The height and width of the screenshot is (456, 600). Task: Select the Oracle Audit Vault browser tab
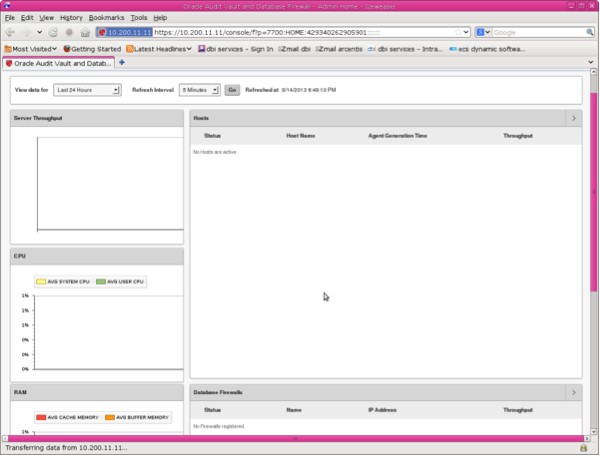pos(60,62)
